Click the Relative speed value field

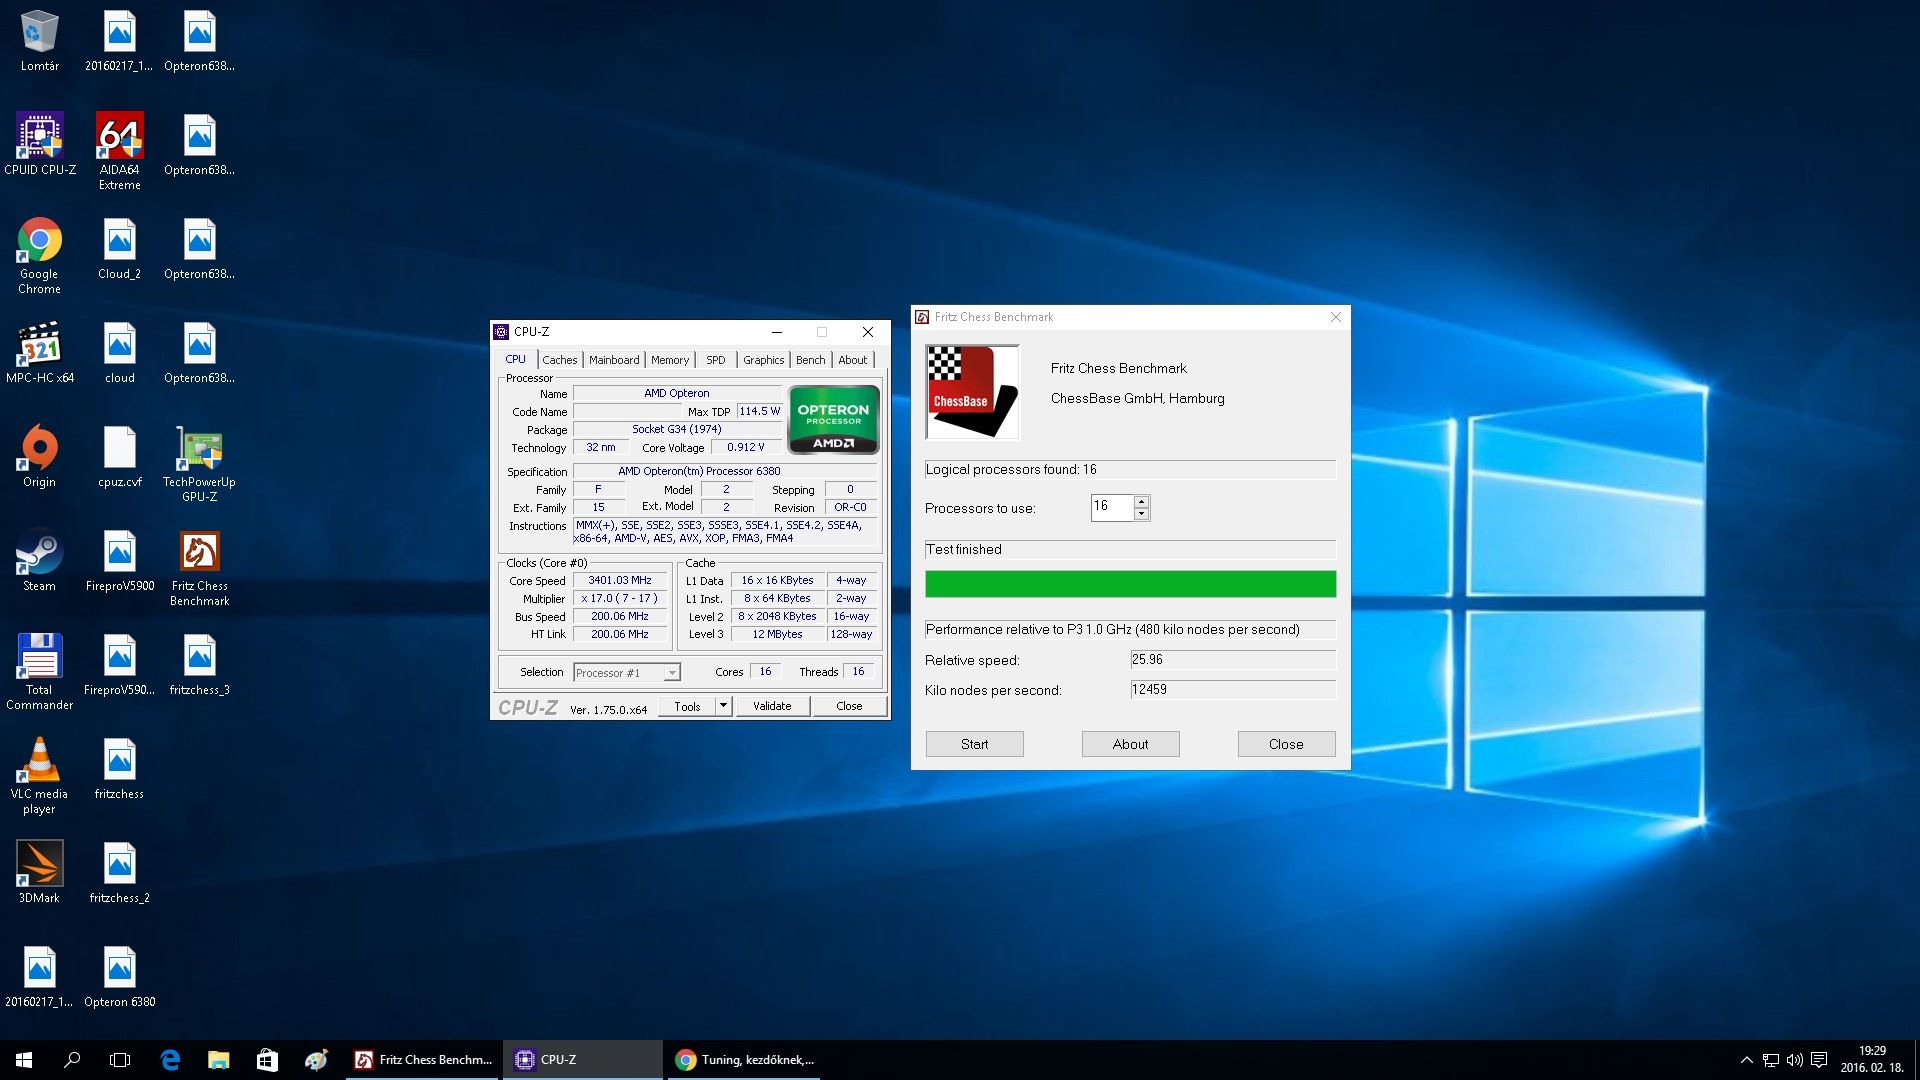click(x=1233, y=660)
